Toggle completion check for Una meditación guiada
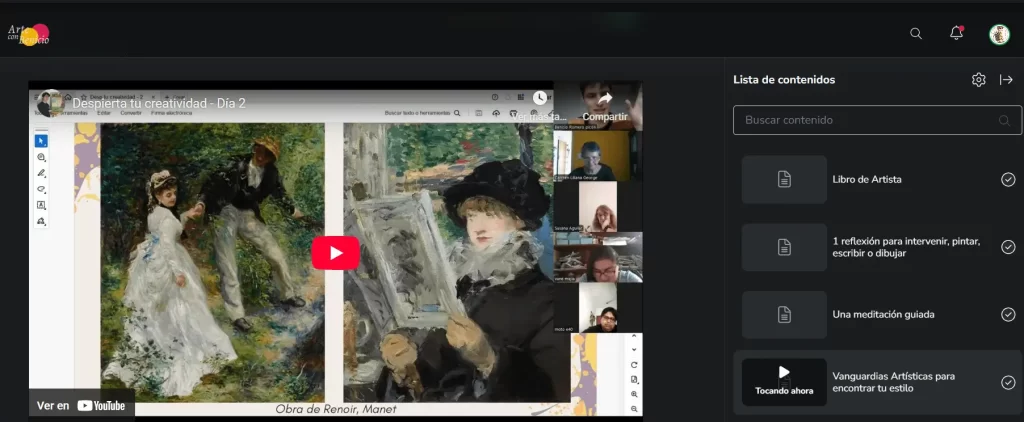This screenshot has width=1024, height=422. pos(1008,314)
